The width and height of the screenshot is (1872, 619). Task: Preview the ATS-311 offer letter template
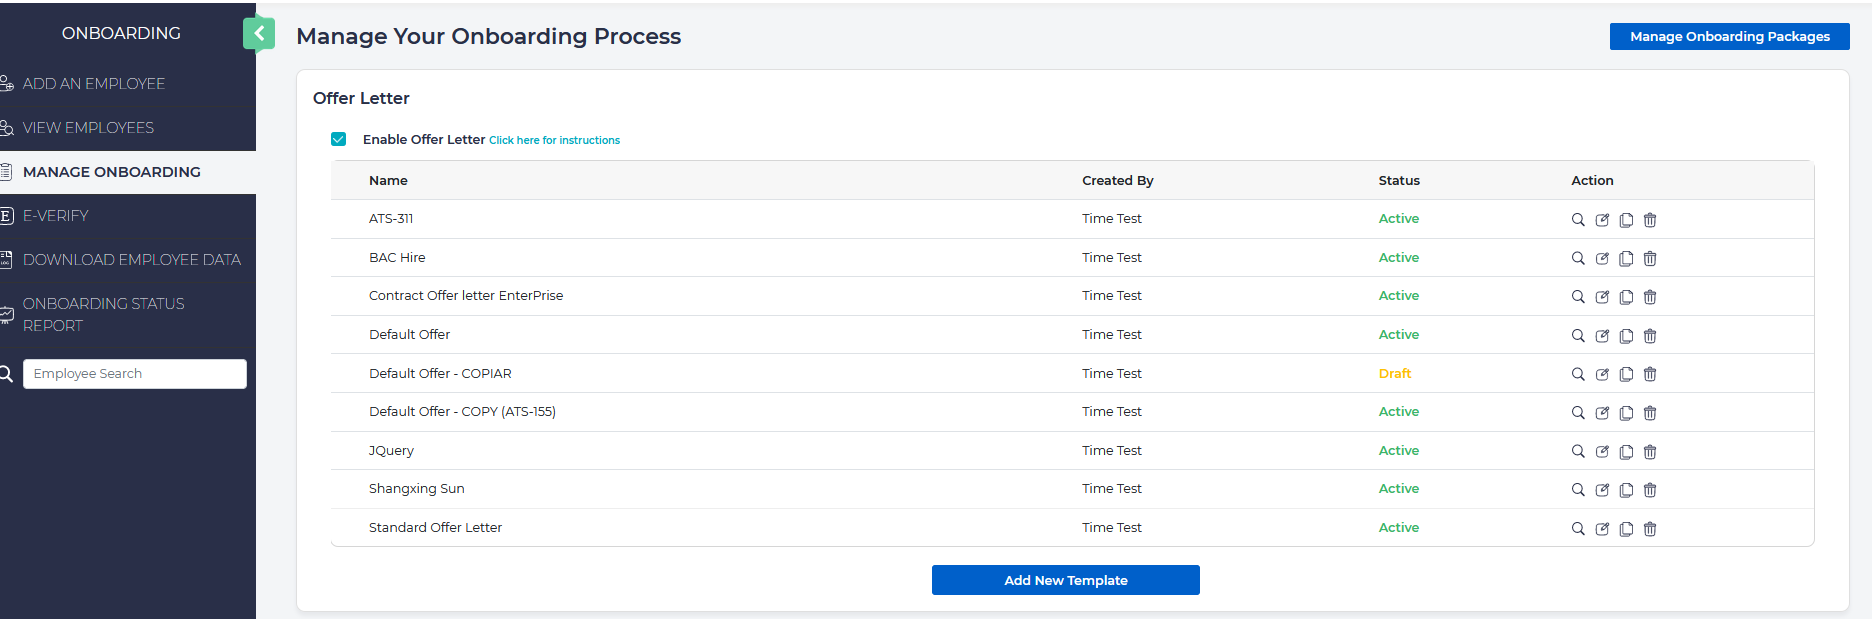point(1578,220)
